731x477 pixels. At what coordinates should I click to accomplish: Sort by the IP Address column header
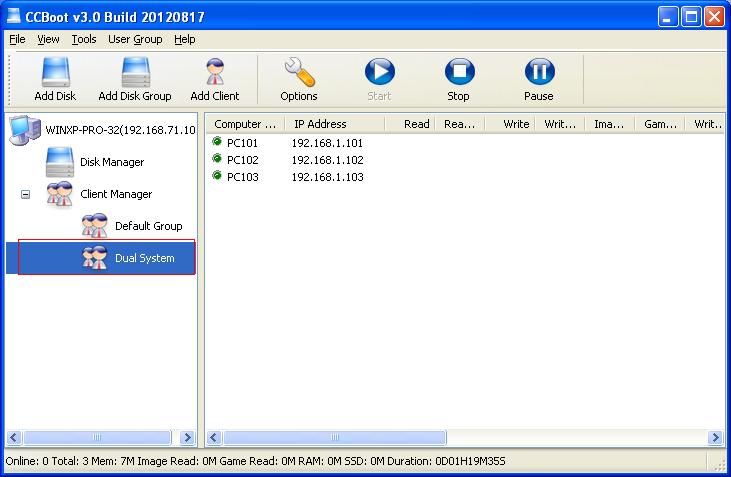click(x=335, y=124)
